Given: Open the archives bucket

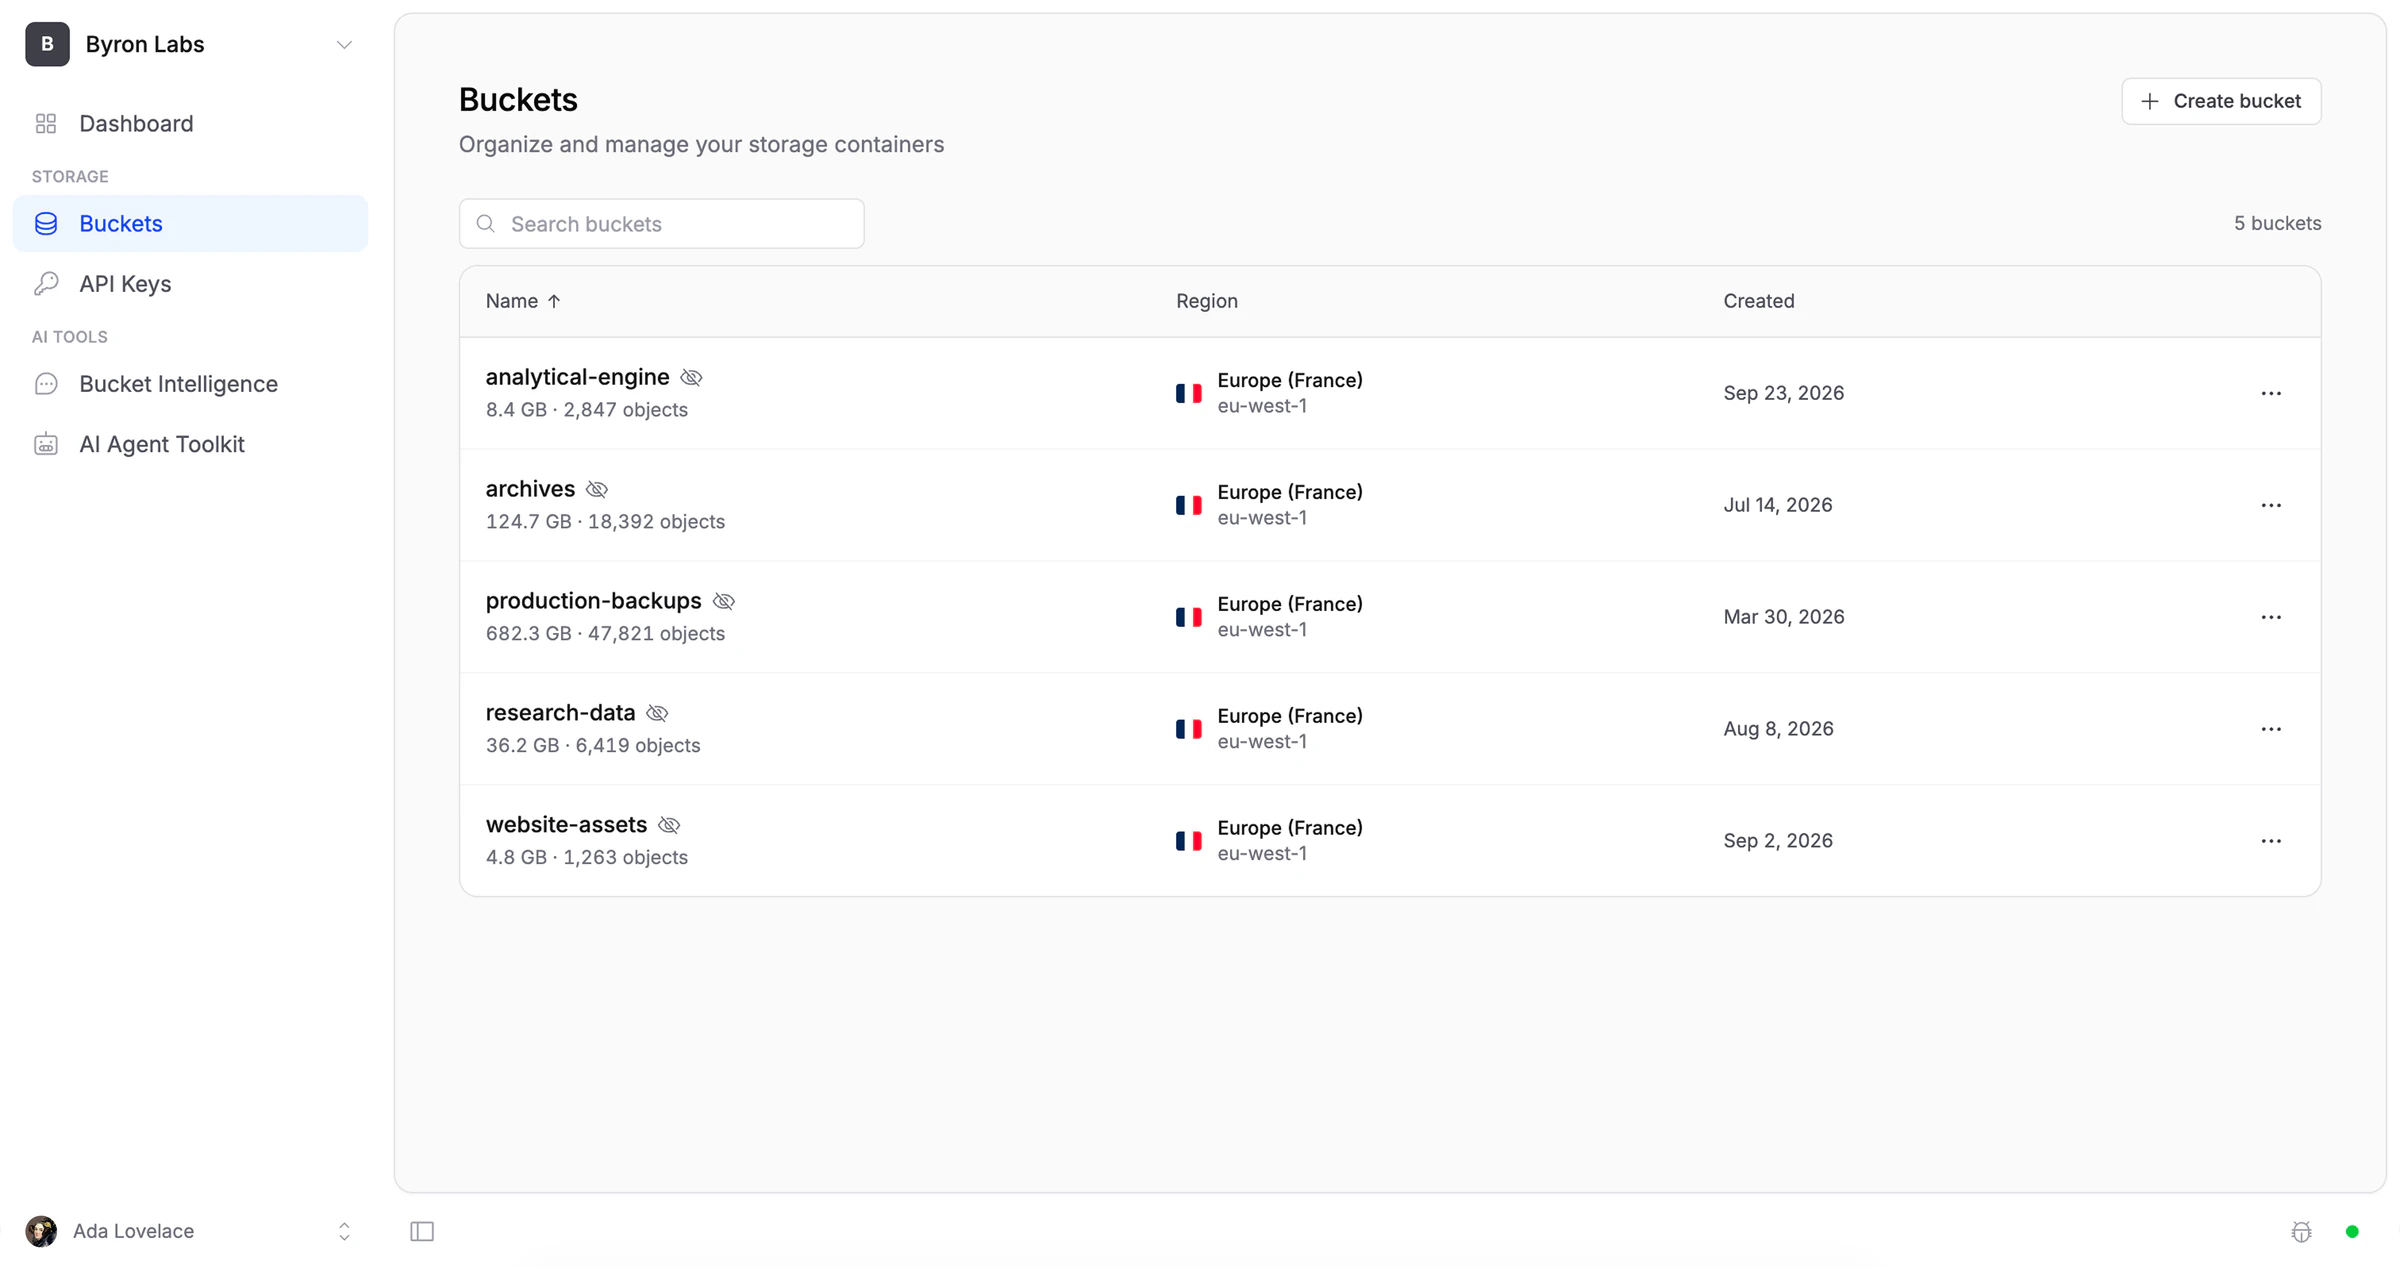Looking at the screenshot, I should tap(530, 489).
